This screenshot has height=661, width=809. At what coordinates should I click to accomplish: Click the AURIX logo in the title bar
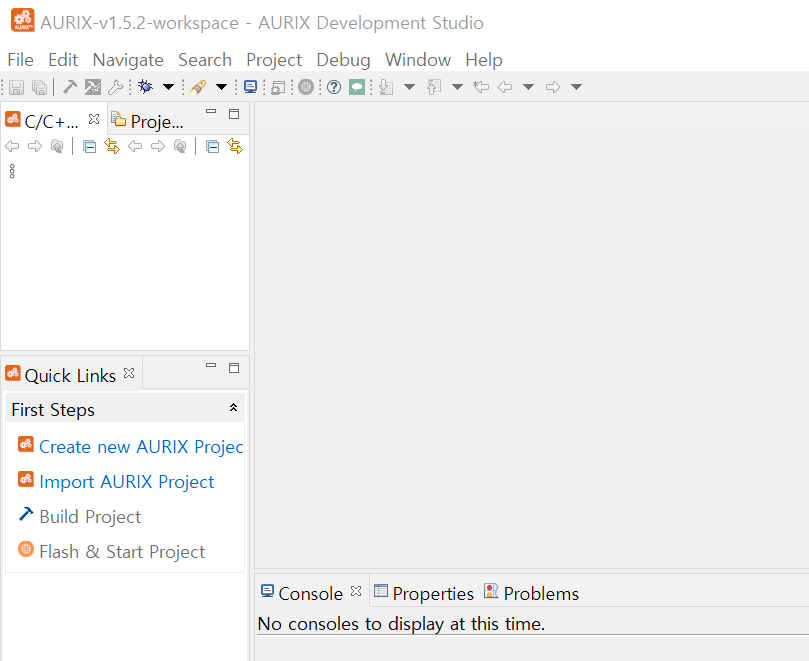tap(23, 21)
